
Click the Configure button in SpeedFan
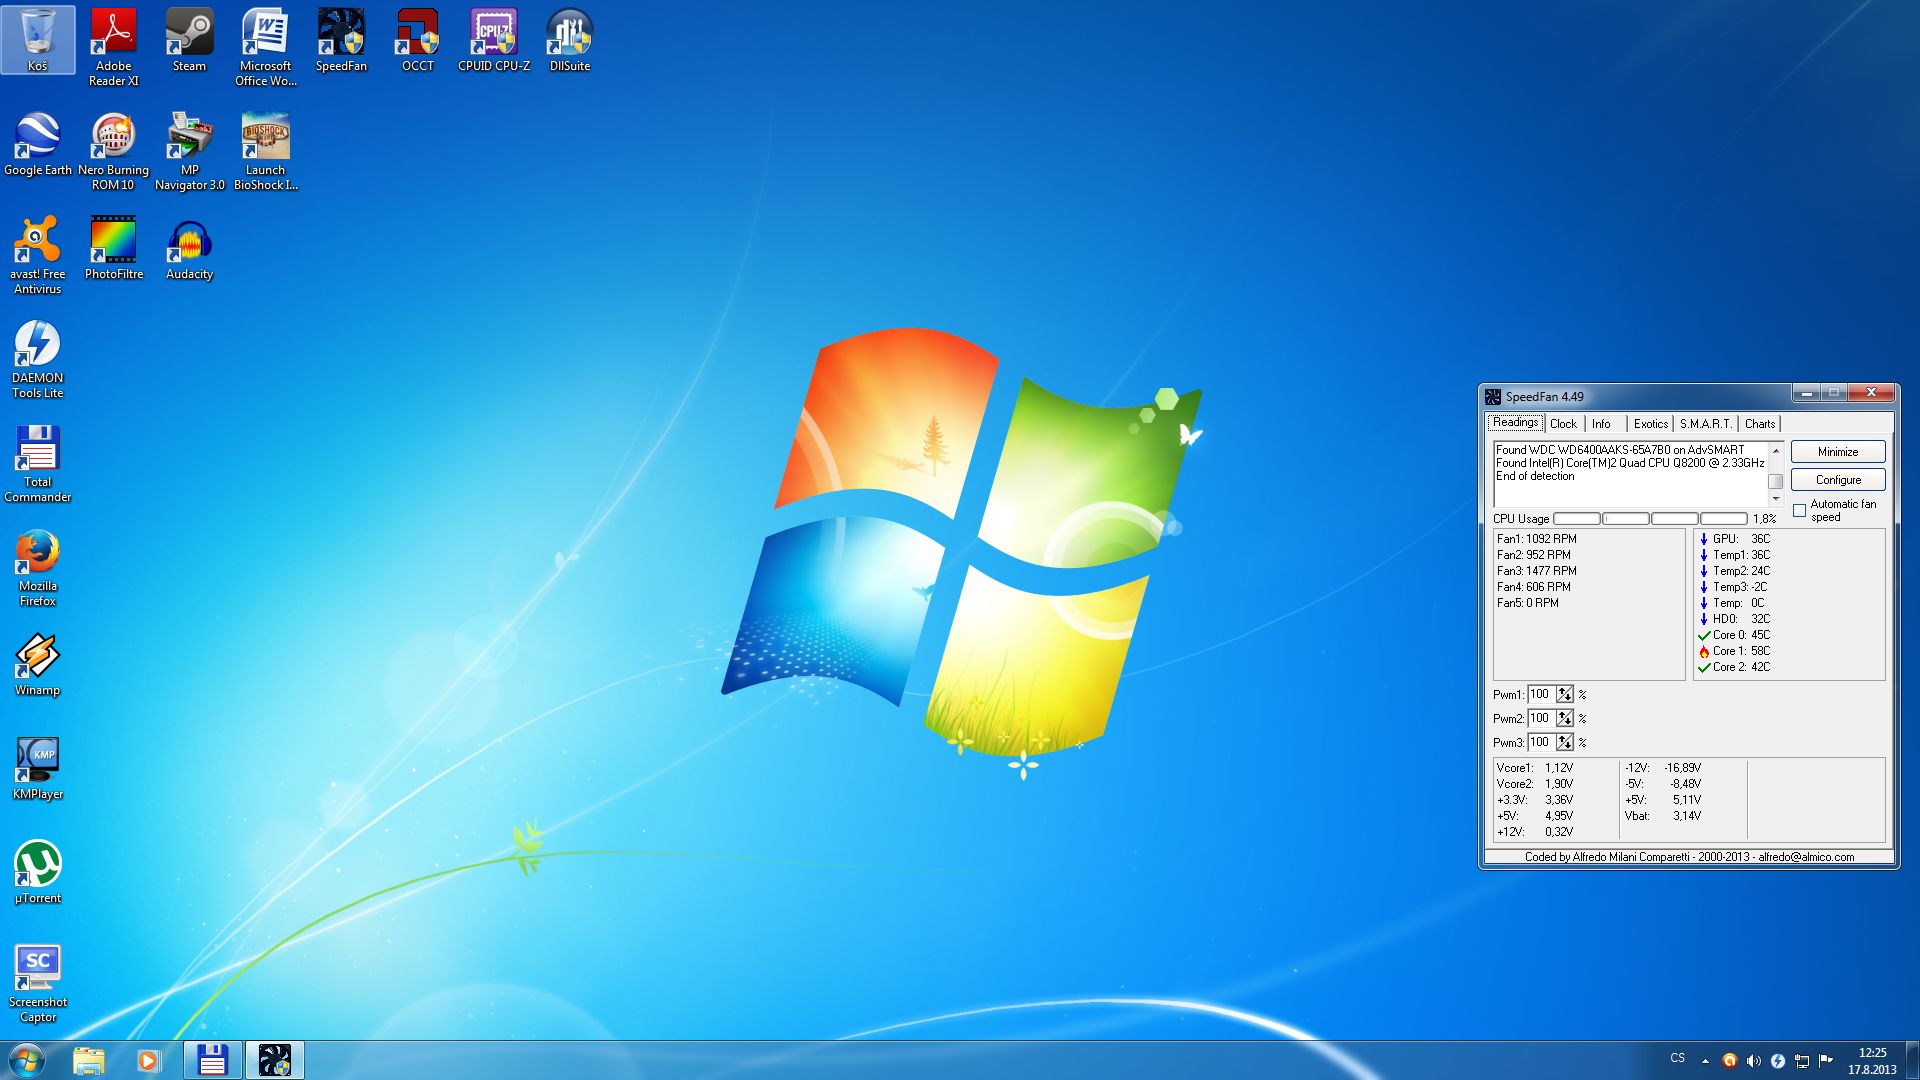pos(1838,480)
